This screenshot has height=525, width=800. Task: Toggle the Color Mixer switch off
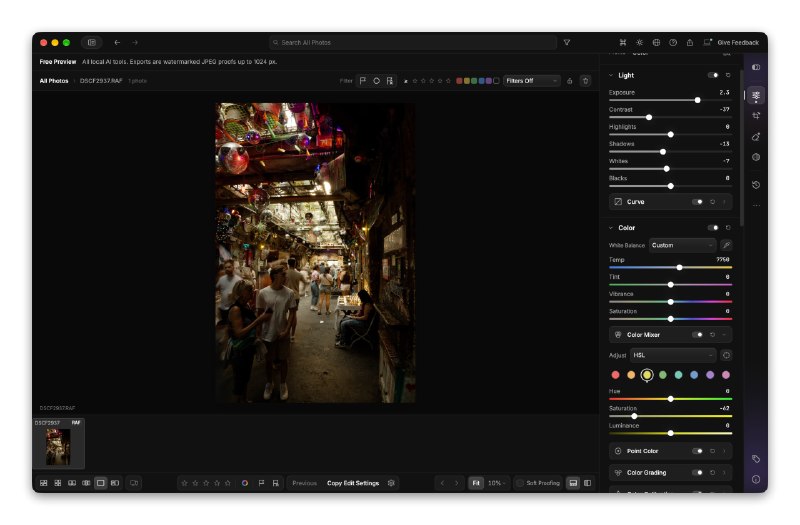point(697,335)
